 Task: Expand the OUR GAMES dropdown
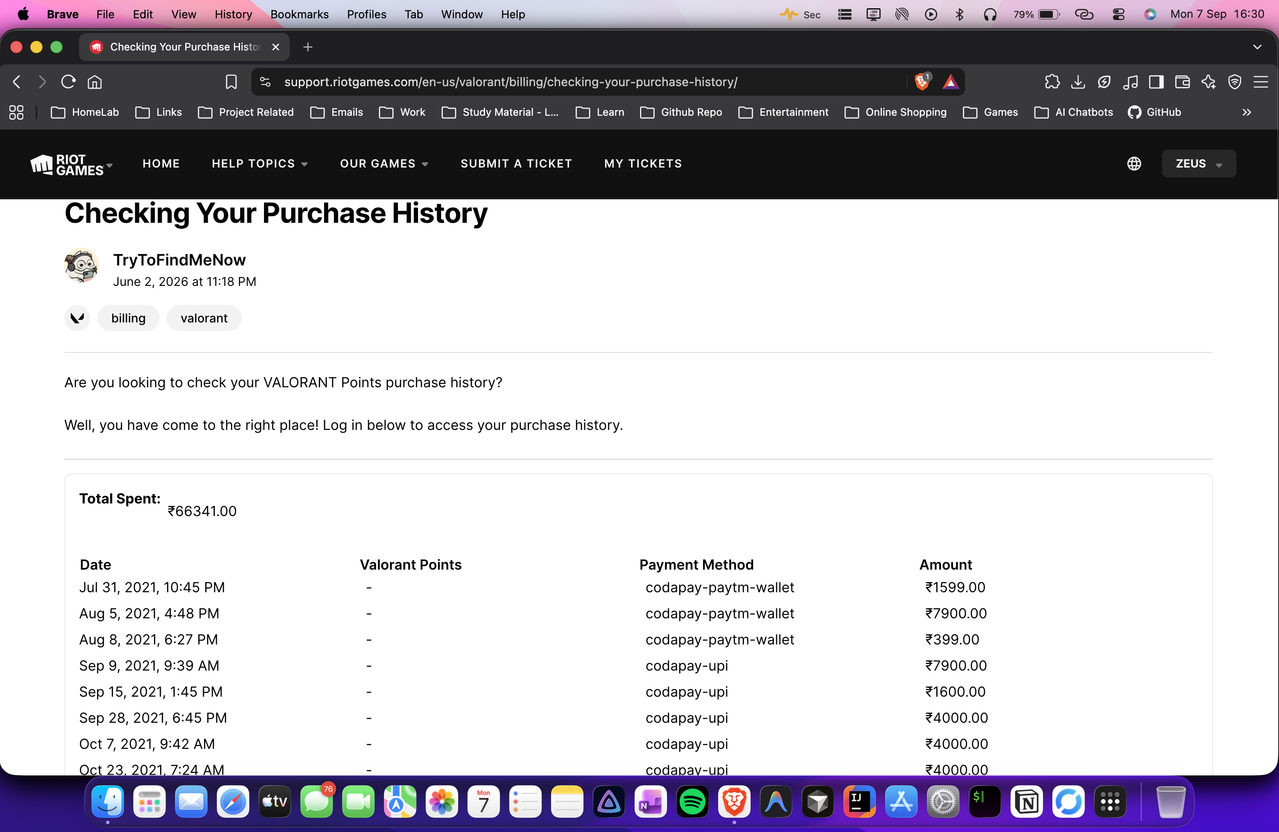click(x=384, y=163)
